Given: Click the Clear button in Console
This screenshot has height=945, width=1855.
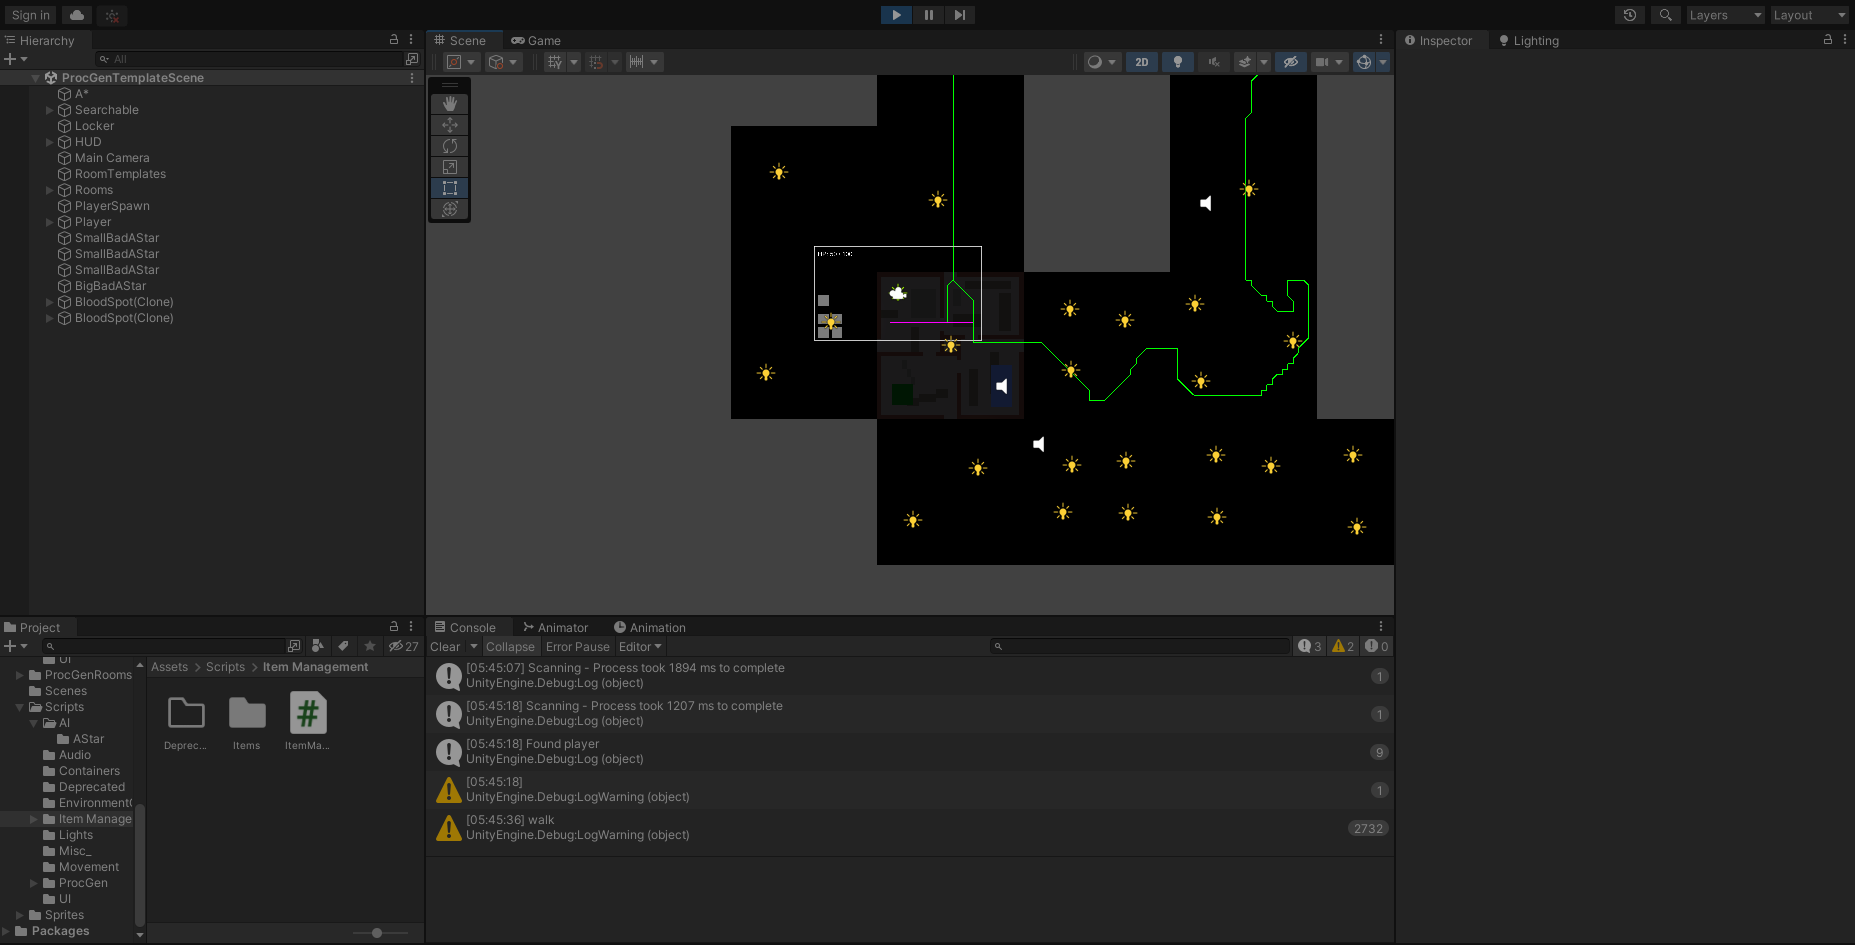Looking at the screenshot, I should click(445, 647).
